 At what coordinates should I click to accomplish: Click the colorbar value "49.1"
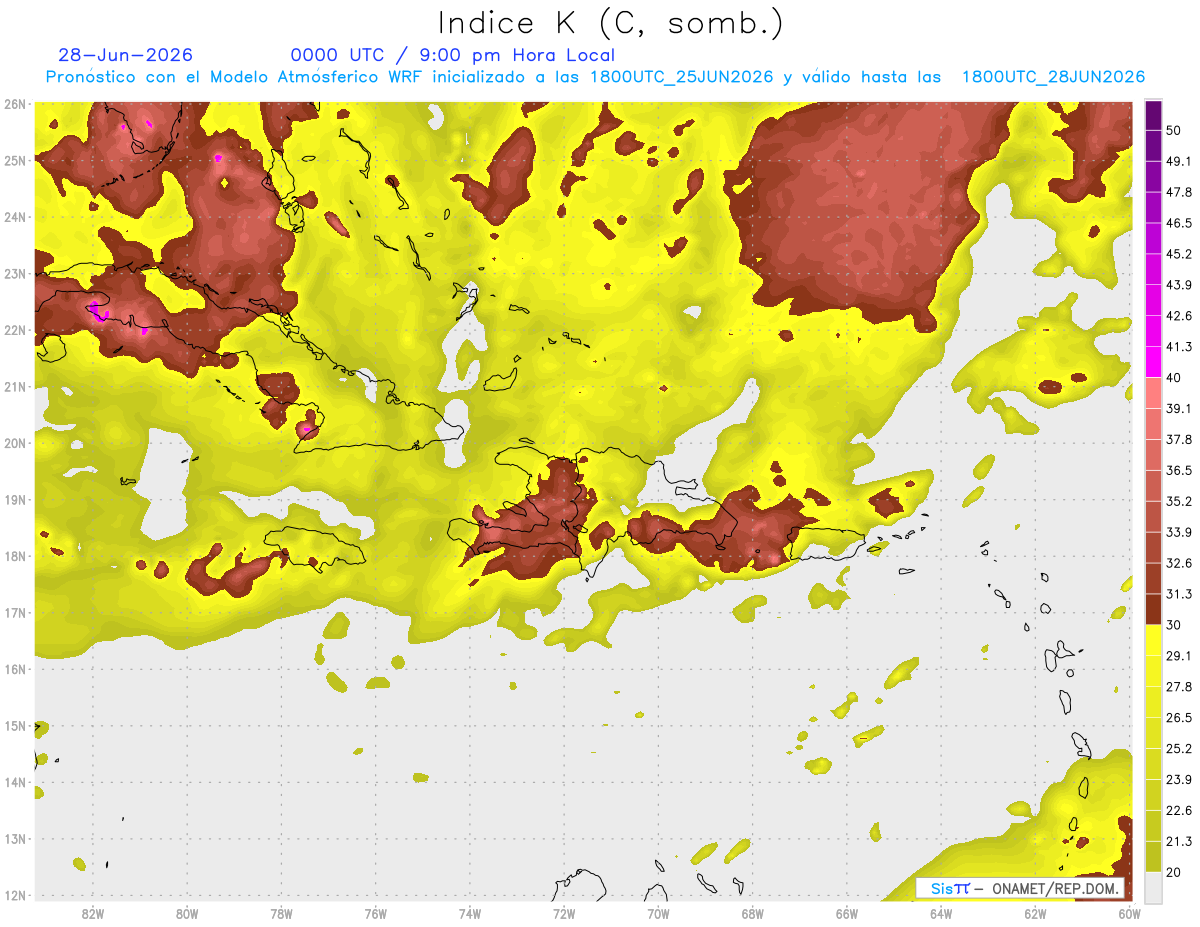point(1179,161)
